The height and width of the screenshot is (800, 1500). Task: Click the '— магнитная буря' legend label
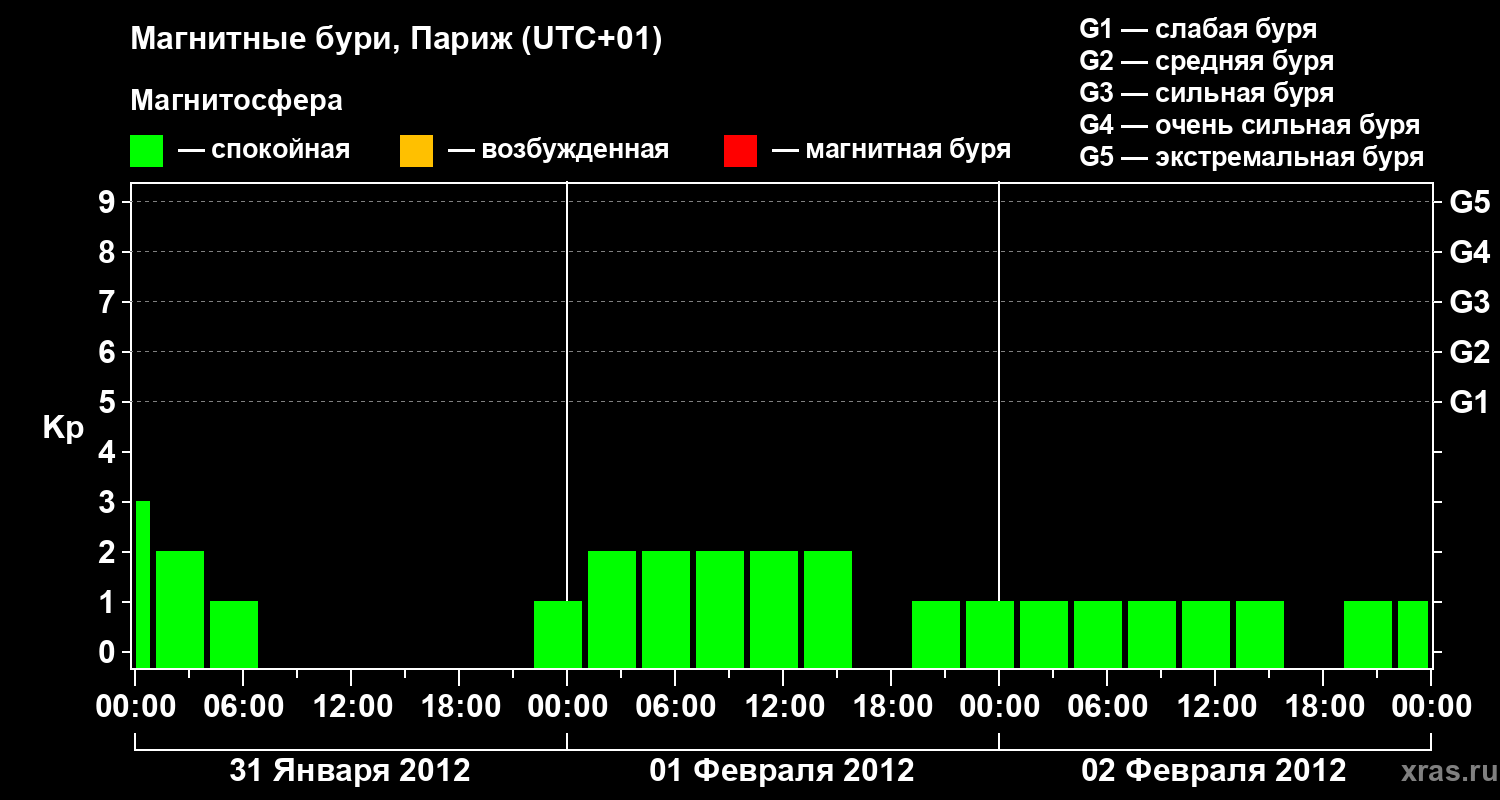[891, 151]
